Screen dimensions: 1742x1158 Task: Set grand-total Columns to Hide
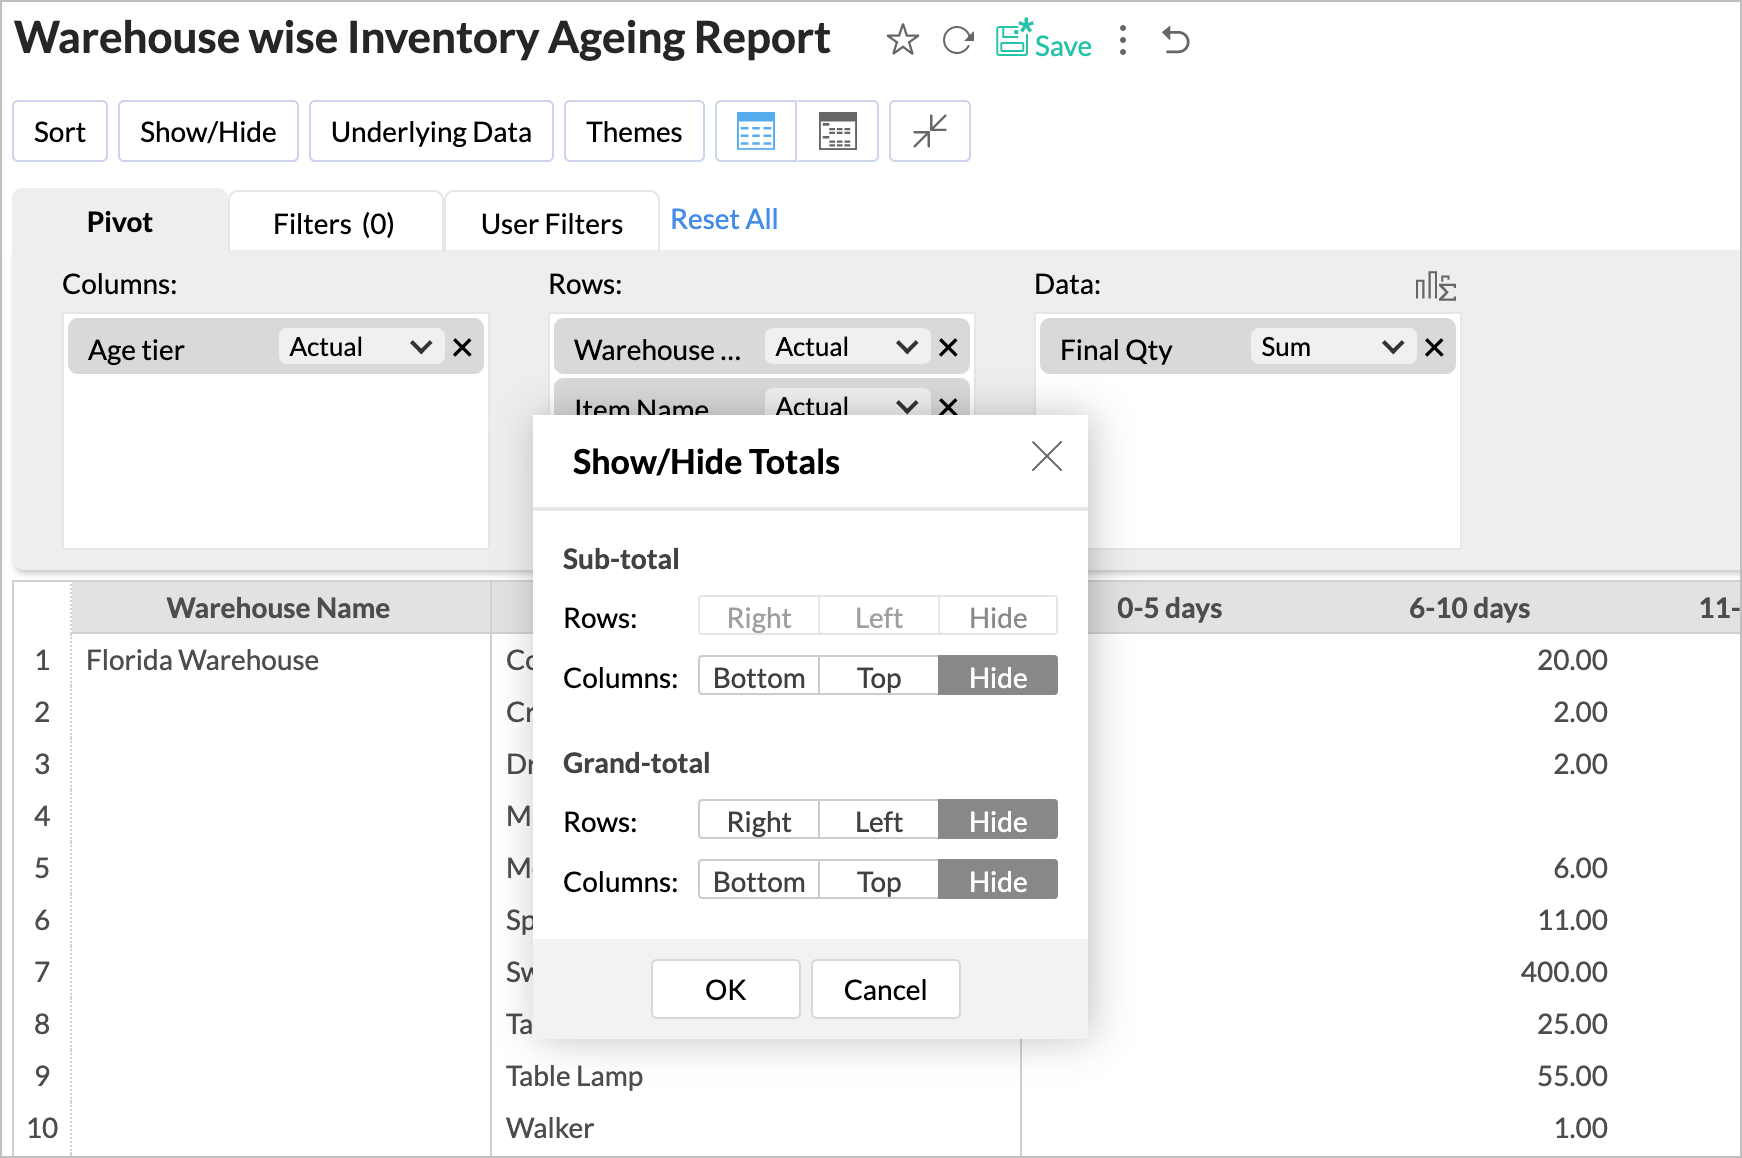[x=998, y=881]
